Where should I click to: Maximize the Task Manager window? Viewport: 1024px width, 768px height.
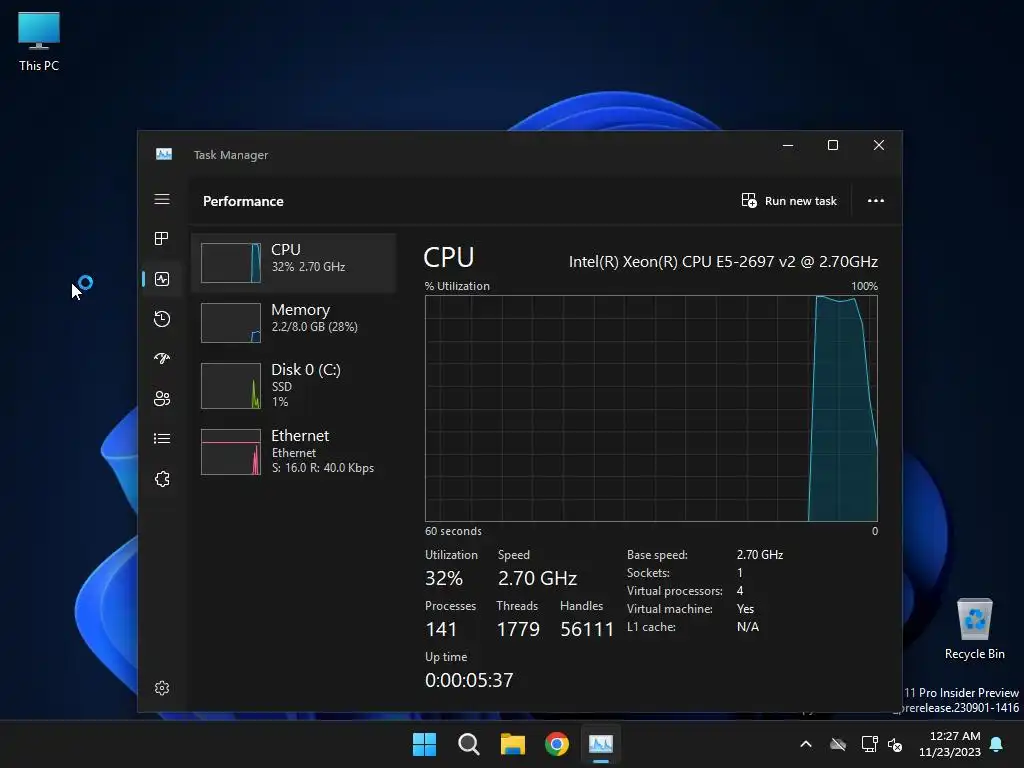click(x=833, y=145)
